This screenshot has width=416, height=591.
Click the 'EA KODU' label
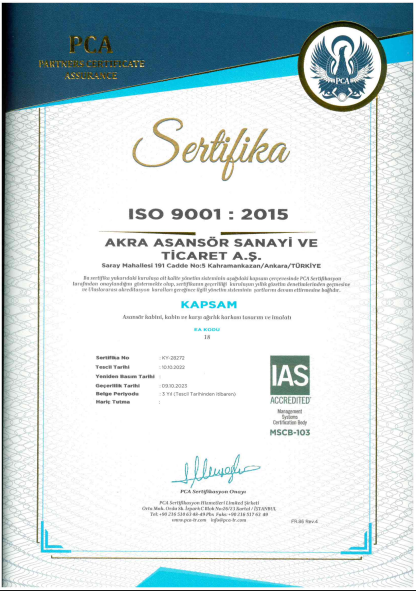point(207,329)
